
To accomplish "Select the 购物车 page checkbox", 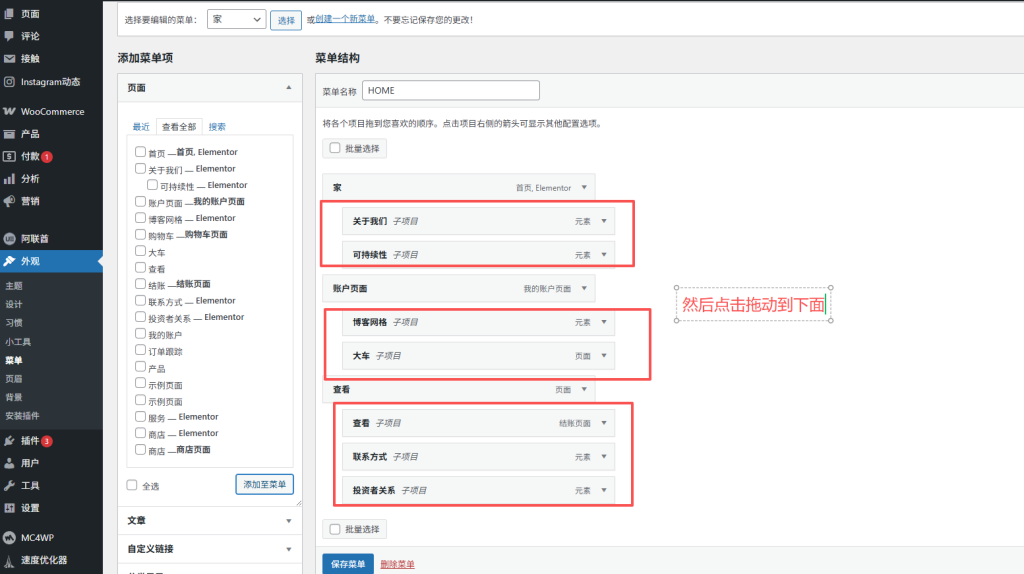I will (x=140, y=234).
